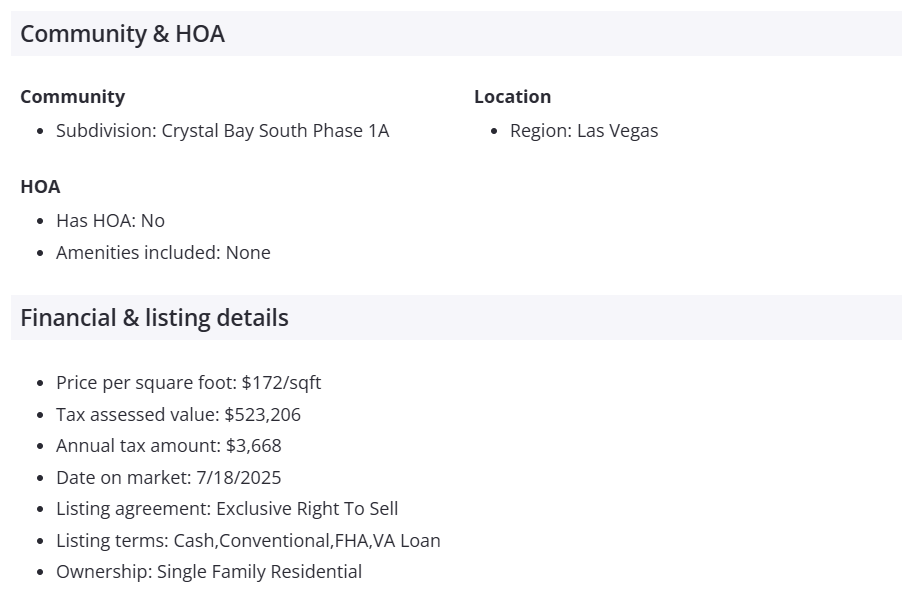The image size is (921, 613).
Task: Click the Amenities included: None line
Action: [163, 253]
